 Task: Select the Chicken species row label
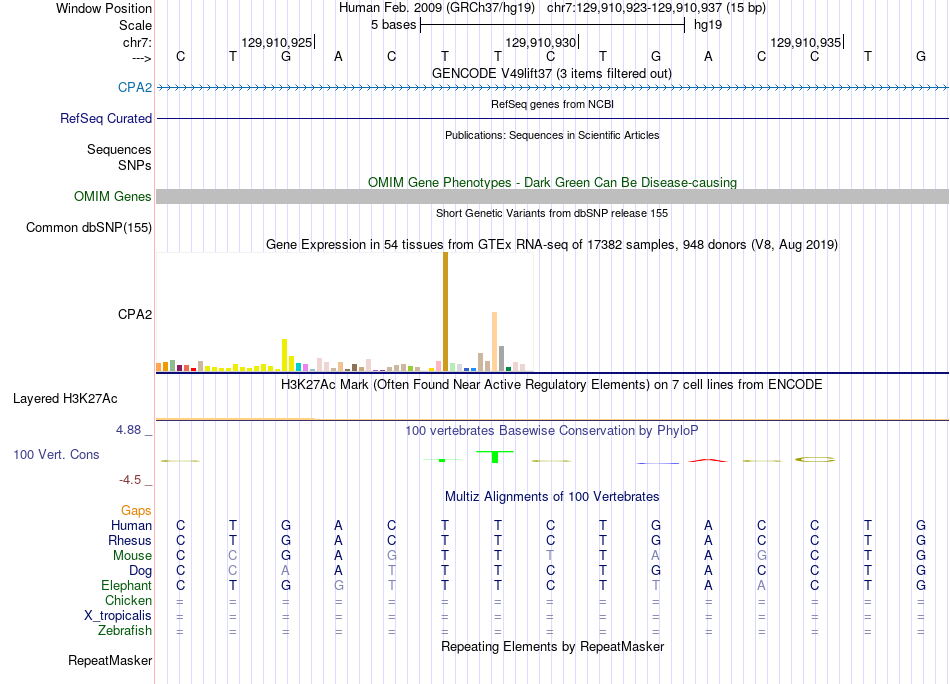click(x=128, y=600)
